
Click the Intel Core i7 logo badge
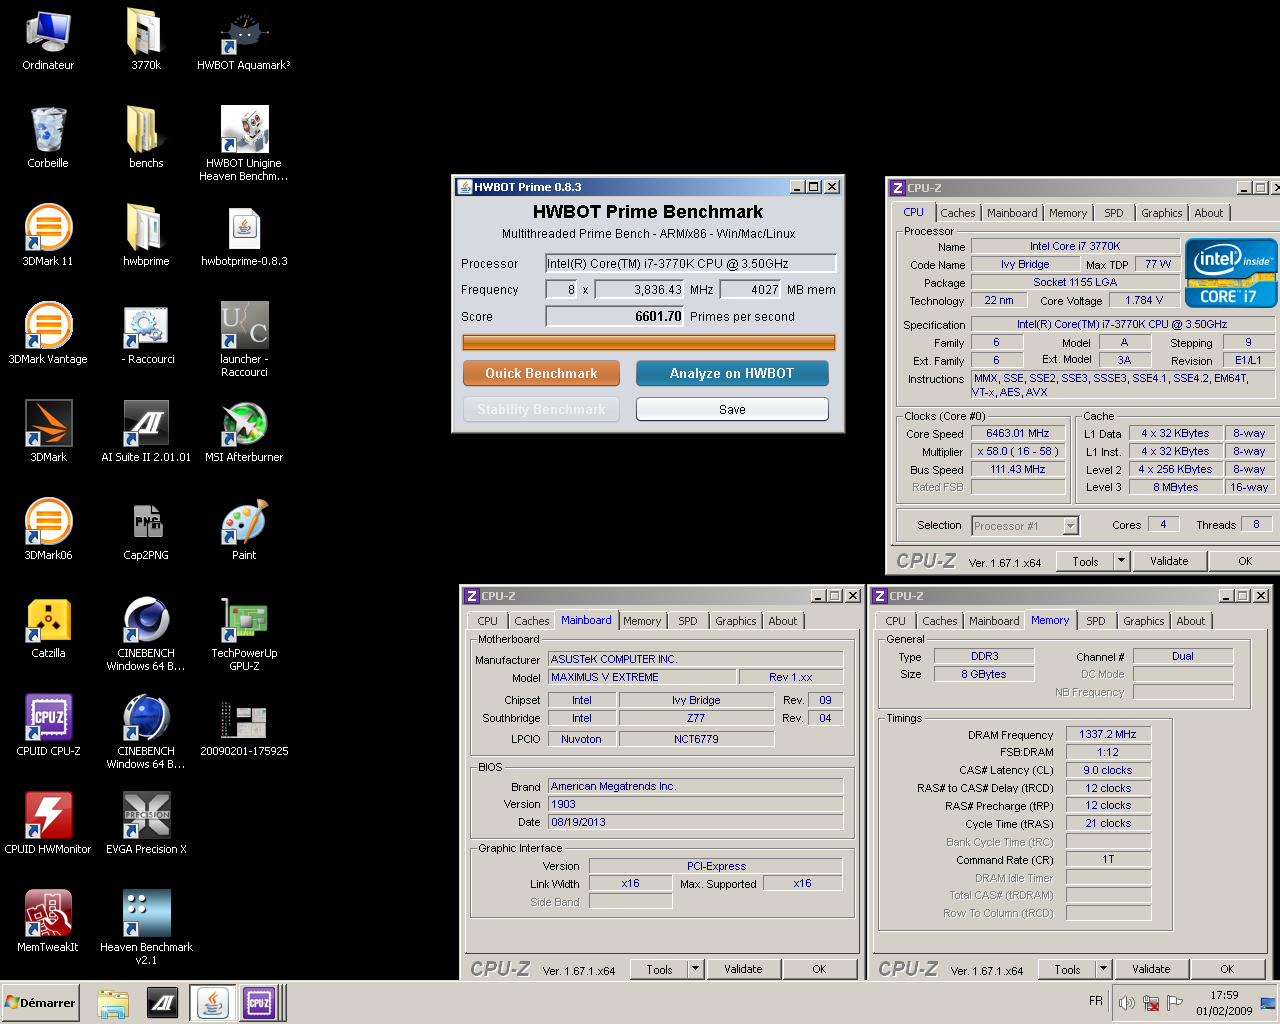(1231, 272)
